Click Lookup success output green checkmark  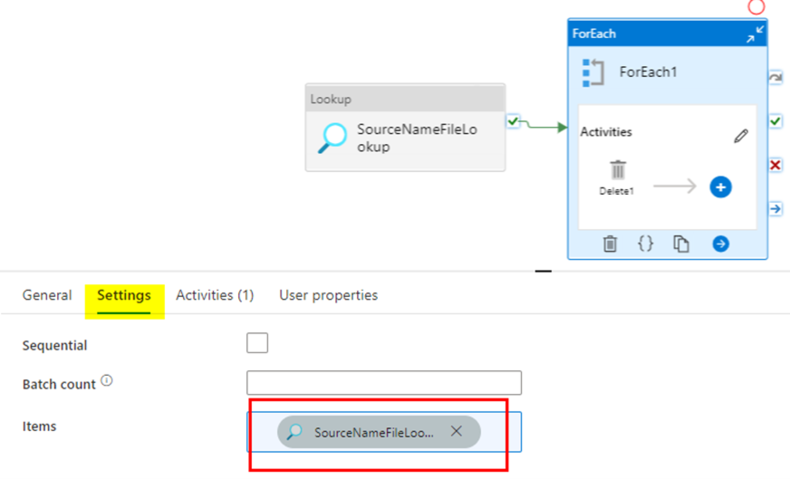(513, 121)
